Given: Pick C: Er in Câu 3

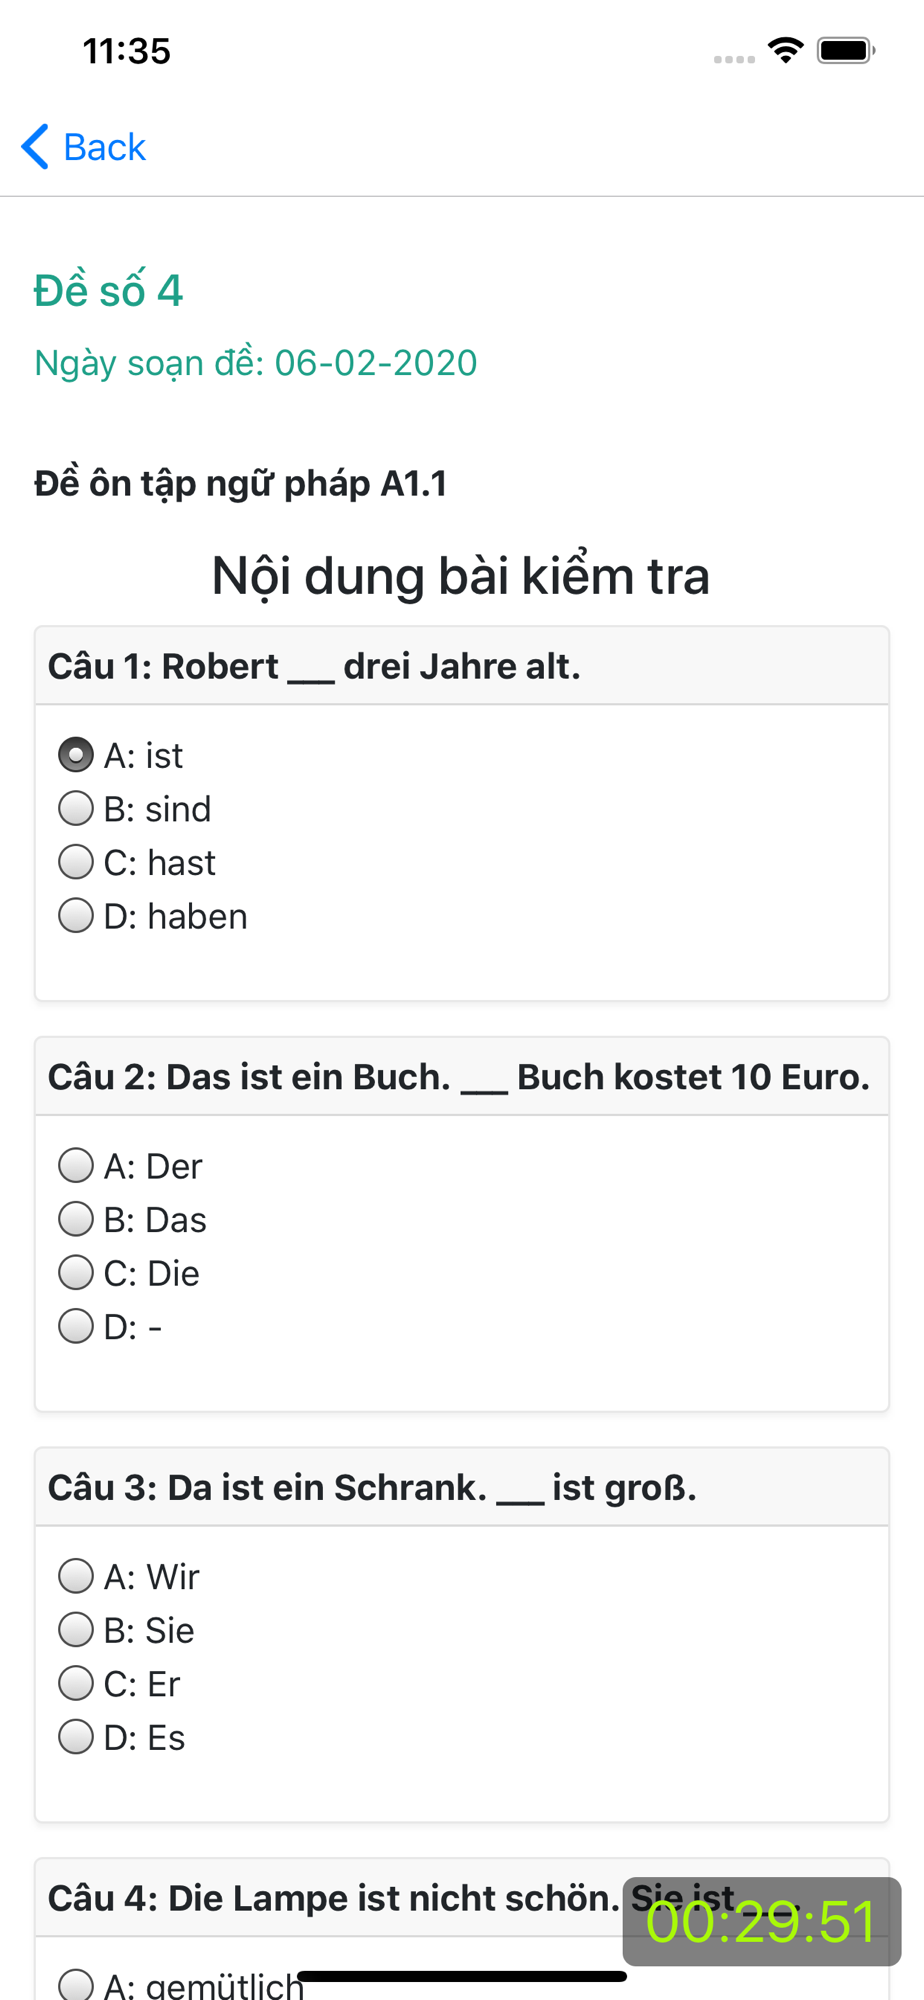Looking at the screenshot, I should pos(76,1683).
